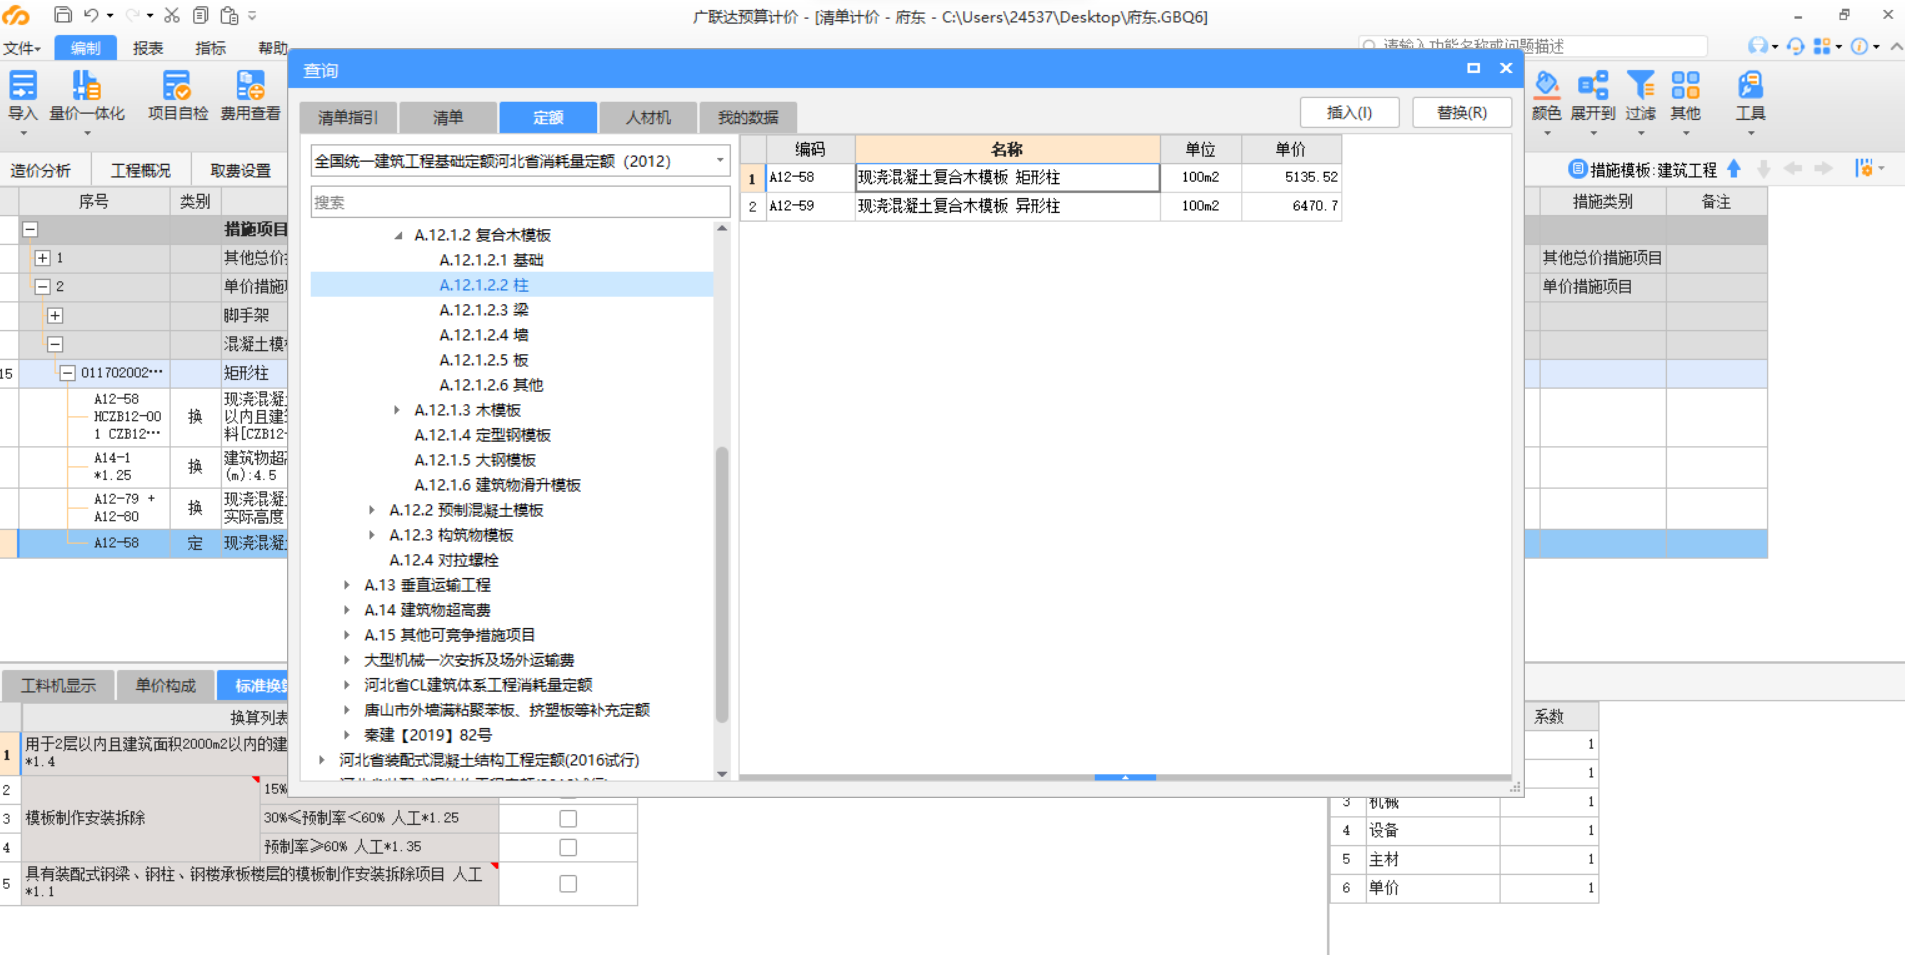The image size is (1905, 955).
Task: Click the gray left arrow icon
Action: tap(1793, 169)
